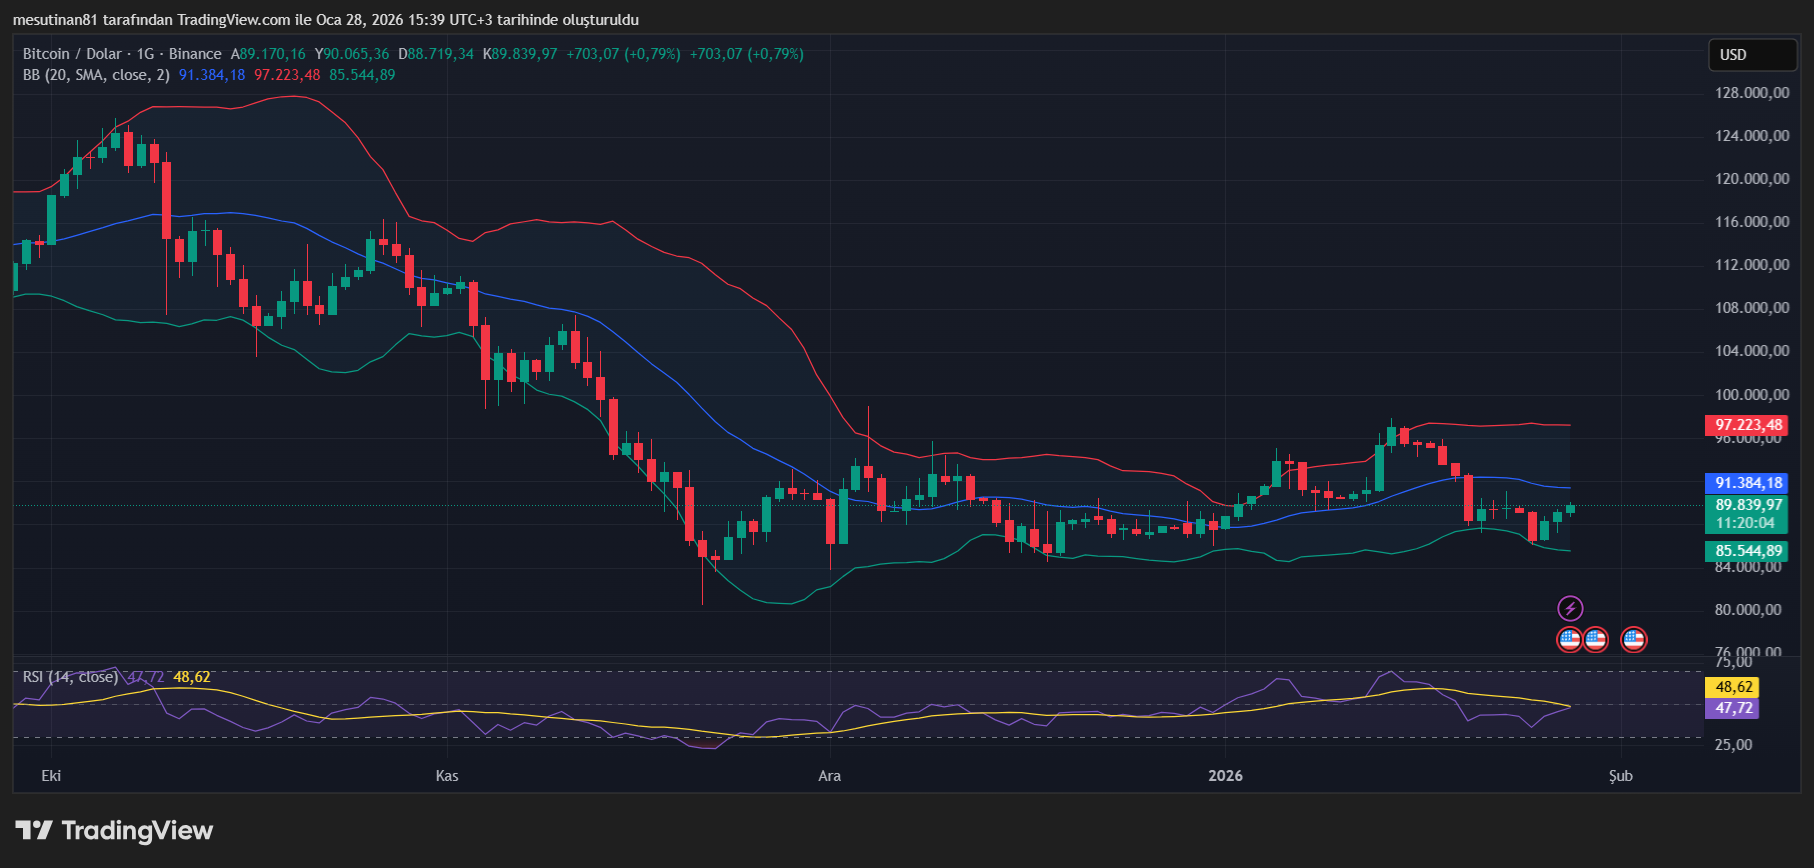This screenshot has width=1814, height=868.
Task: Click the Kas month on time axis
Action: pos(447,776)
